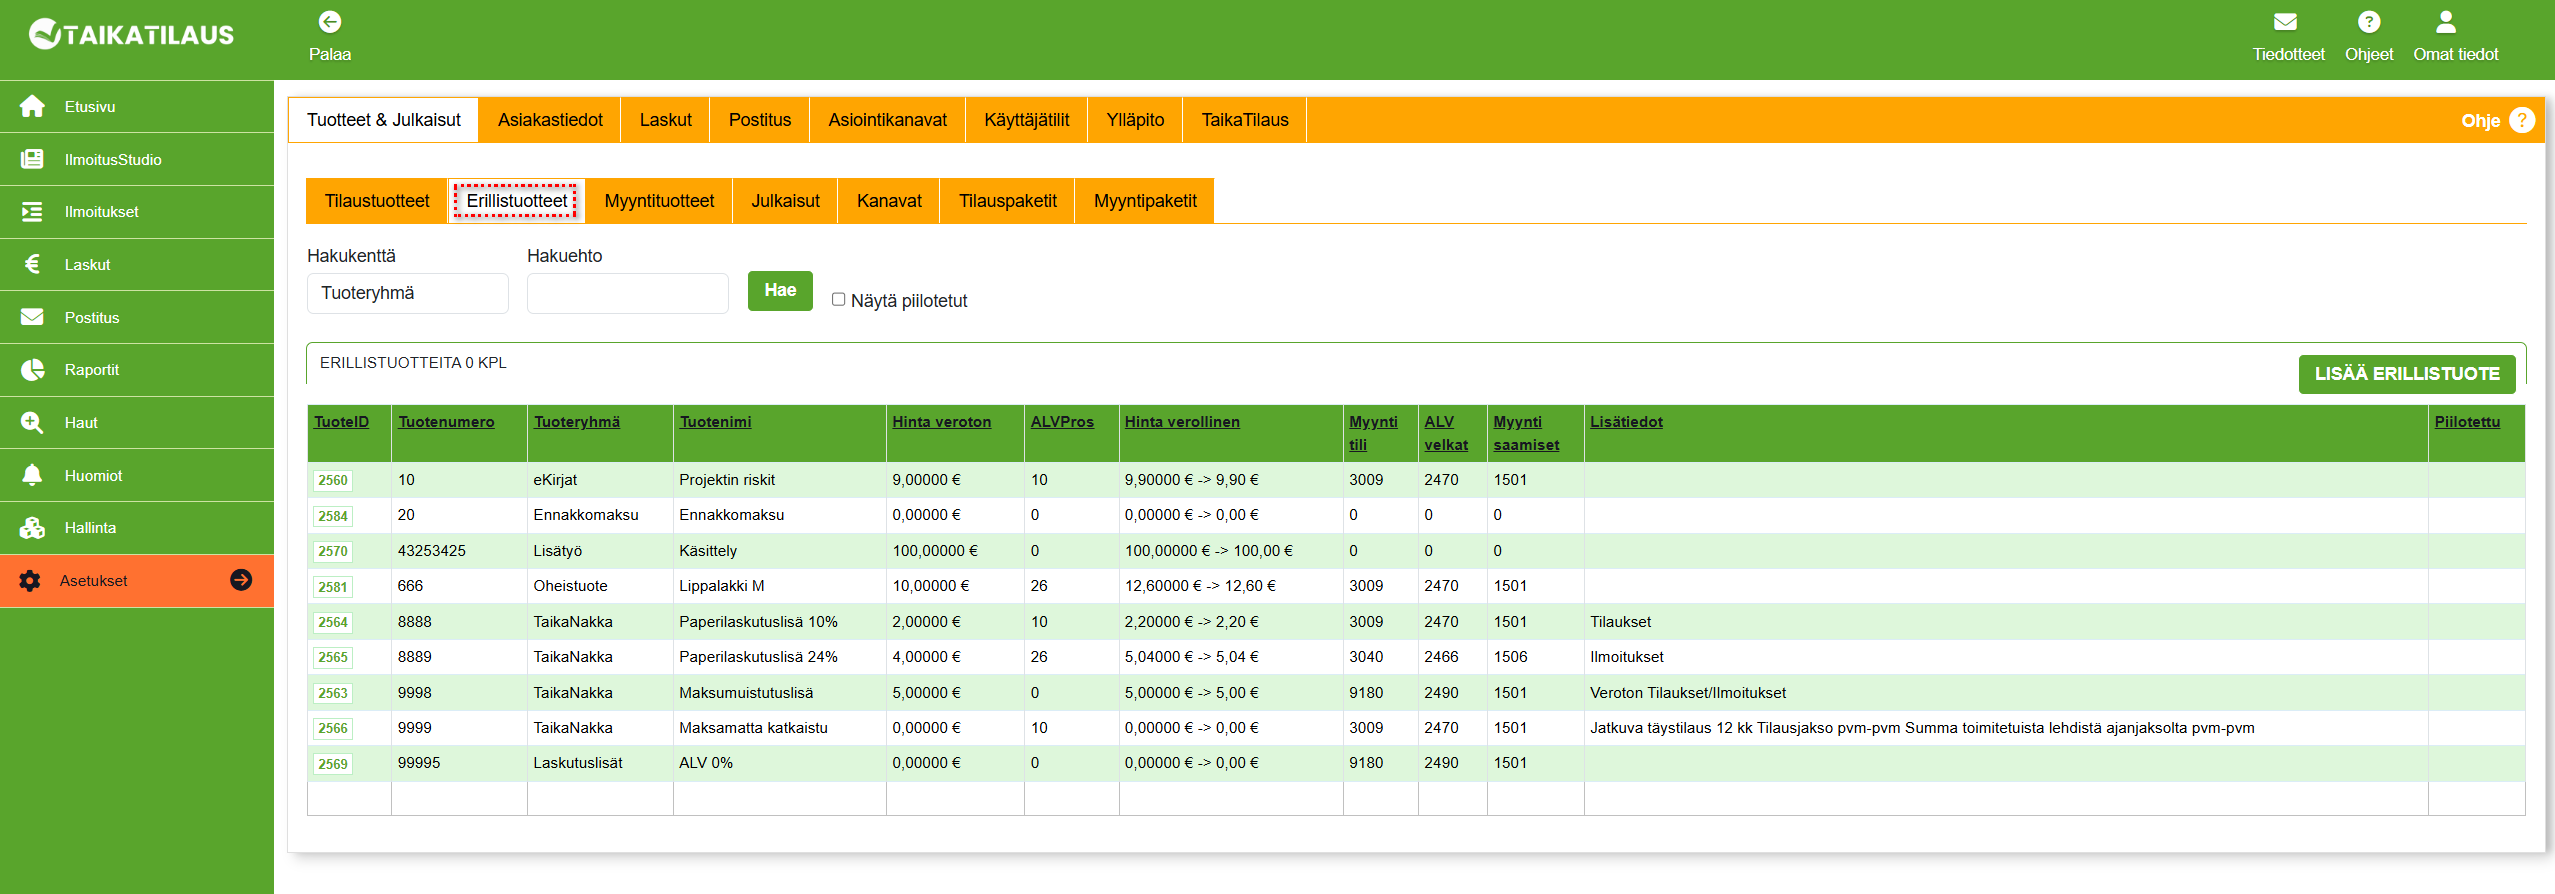Screen dimensions: 2555x894
Task: Open Raportit pie chart icon
Action: click(x=32, y=370)
